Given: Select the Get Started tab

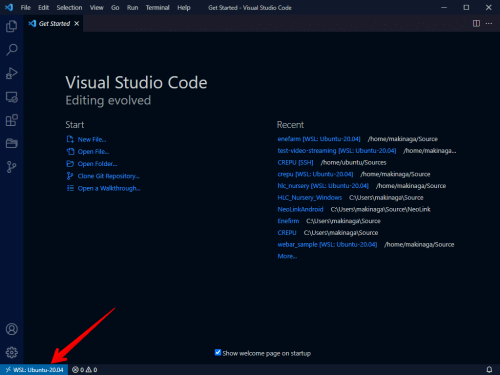Looking at the screenshot, I should click(x=53, y=23).
